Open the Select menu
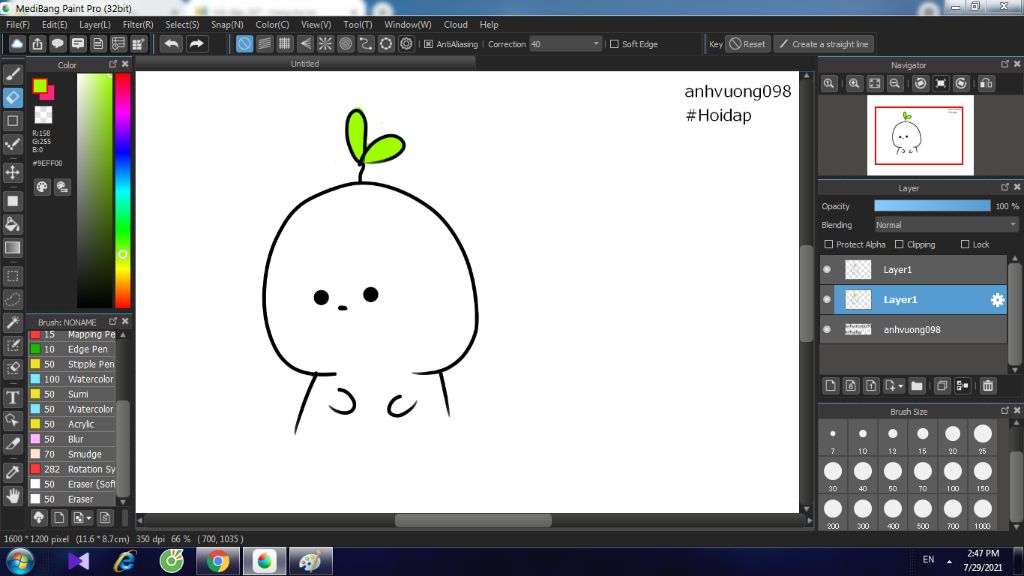The image size is (1024, 576). pos(182,25)
